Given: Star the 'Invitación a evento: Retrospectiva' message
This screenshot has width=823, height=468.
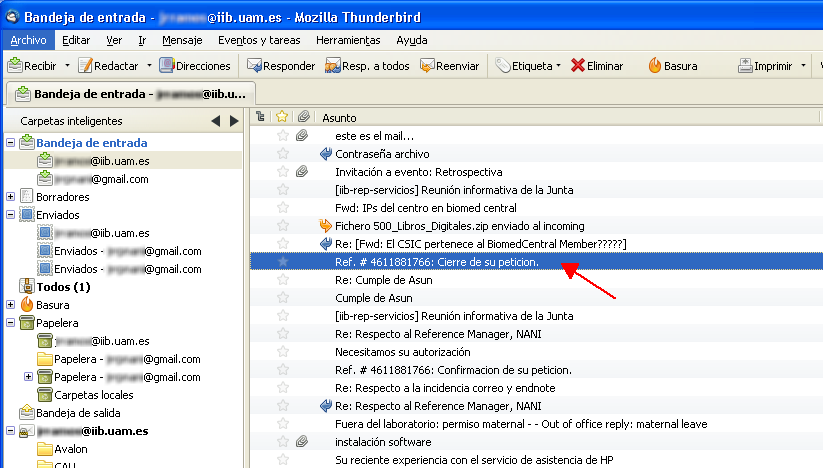Looking at the screenshot, I should (x=283, y=172).
